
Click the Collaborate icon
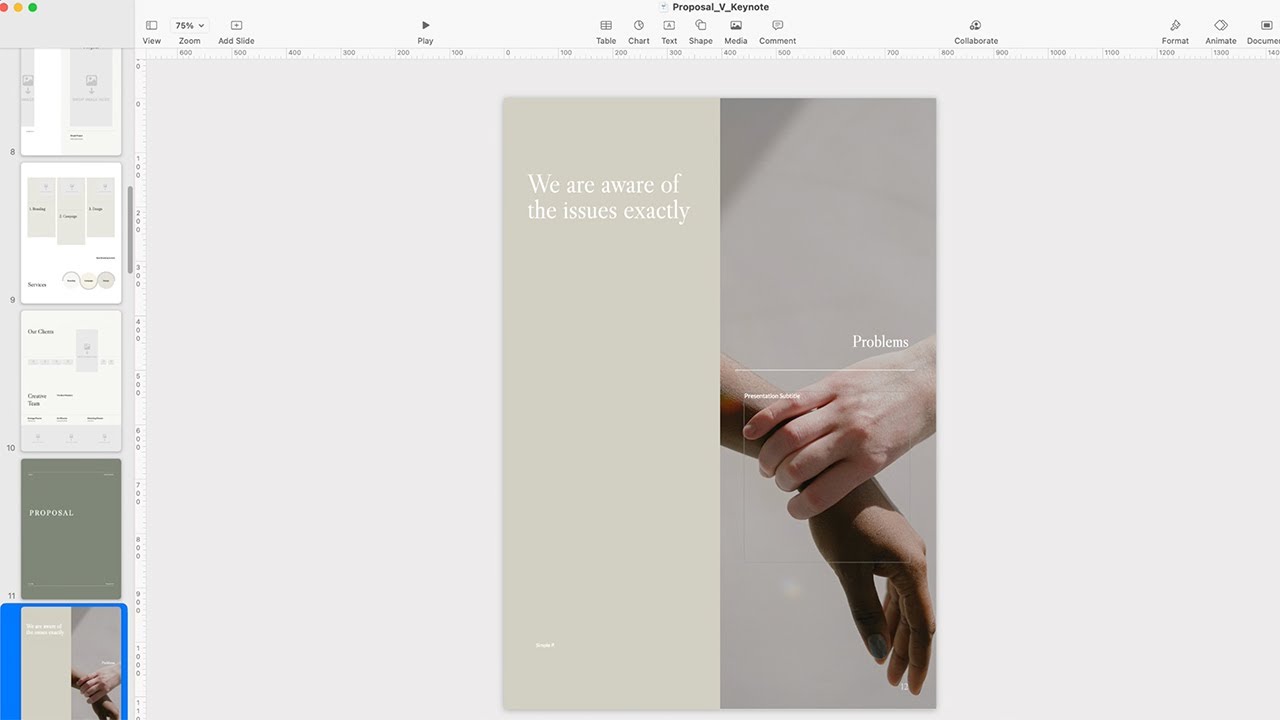point(975,25)
